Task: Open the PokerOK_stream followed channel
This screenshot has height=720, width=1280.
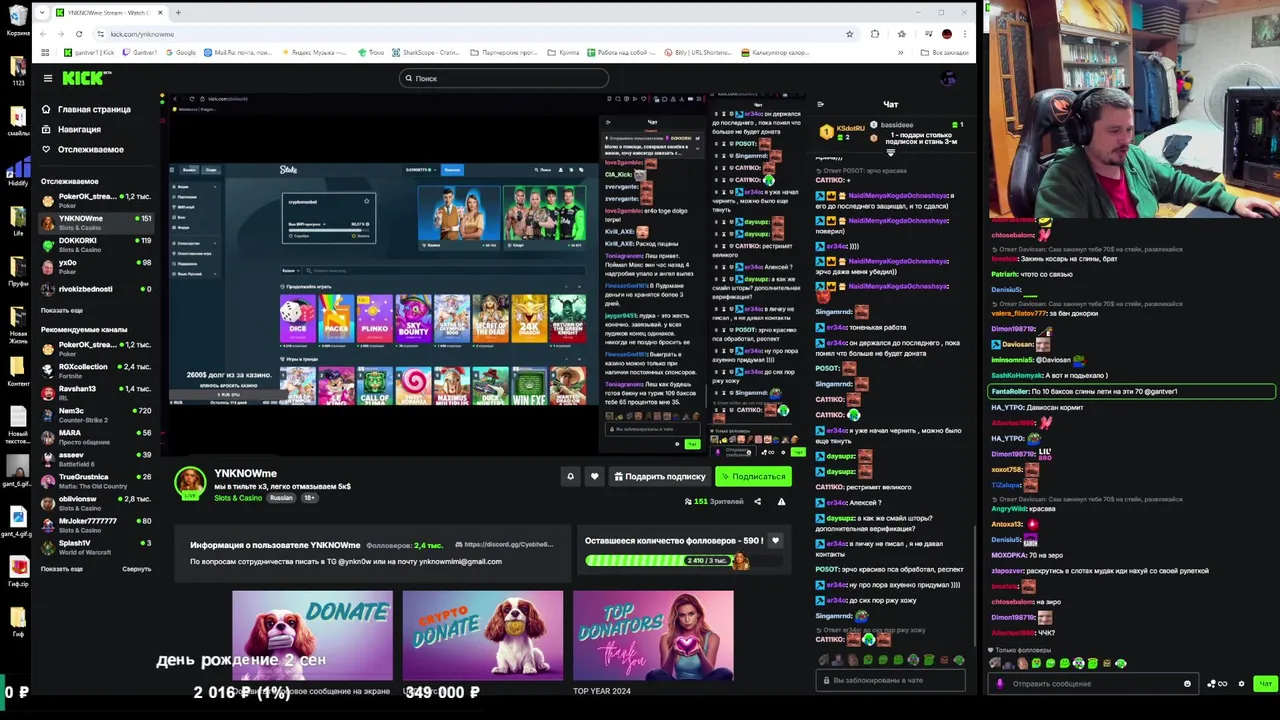Action: [96, 199]
